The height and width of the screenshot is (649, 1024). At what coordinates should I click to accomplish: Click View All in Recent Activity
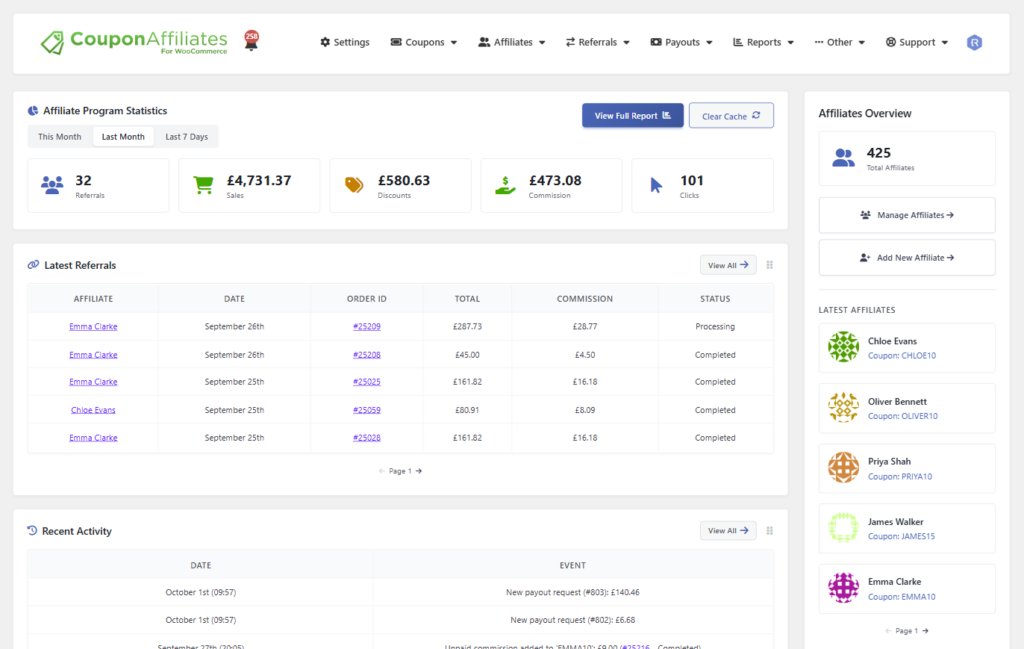coord(728,531)
